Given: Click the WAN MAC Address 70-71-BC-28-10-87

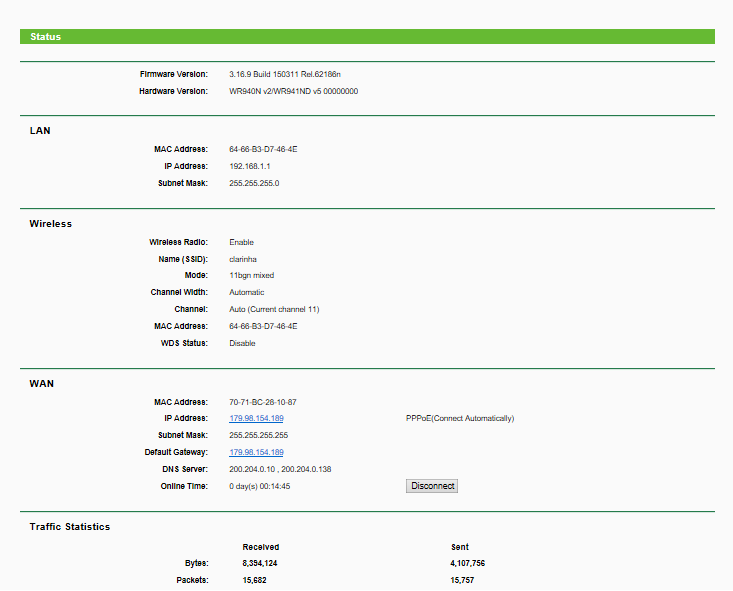Looking at the screenshot, I should pyautogui.click(x=263, y=402).
